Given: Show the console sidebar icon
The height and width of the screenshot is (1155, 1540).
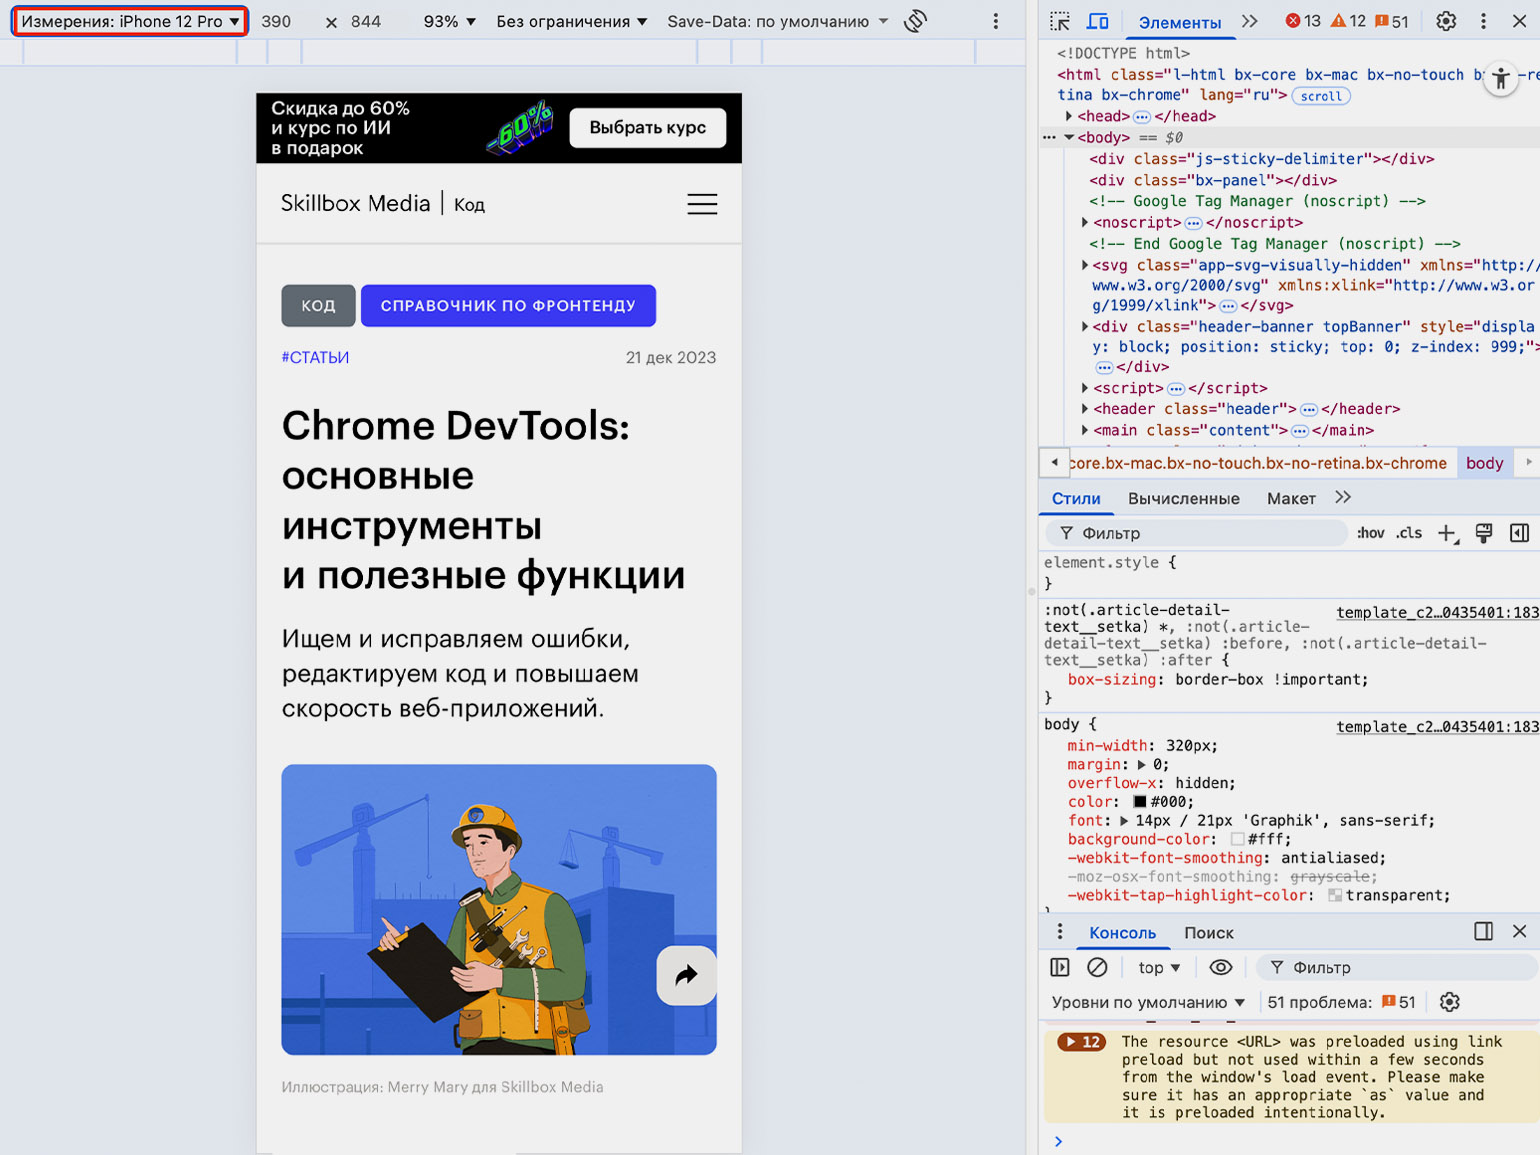Looking at the screenshot, I should click(1060, 967).
